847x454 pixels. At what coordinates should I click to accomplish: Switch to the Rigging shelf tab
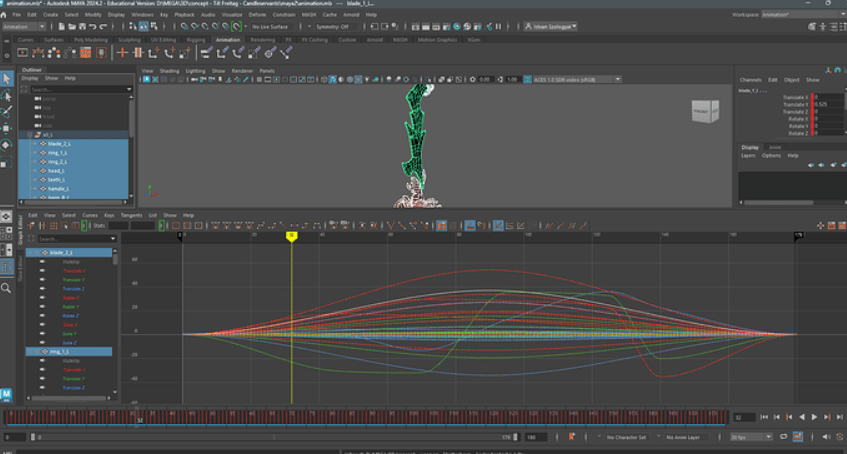coord(196,40)
